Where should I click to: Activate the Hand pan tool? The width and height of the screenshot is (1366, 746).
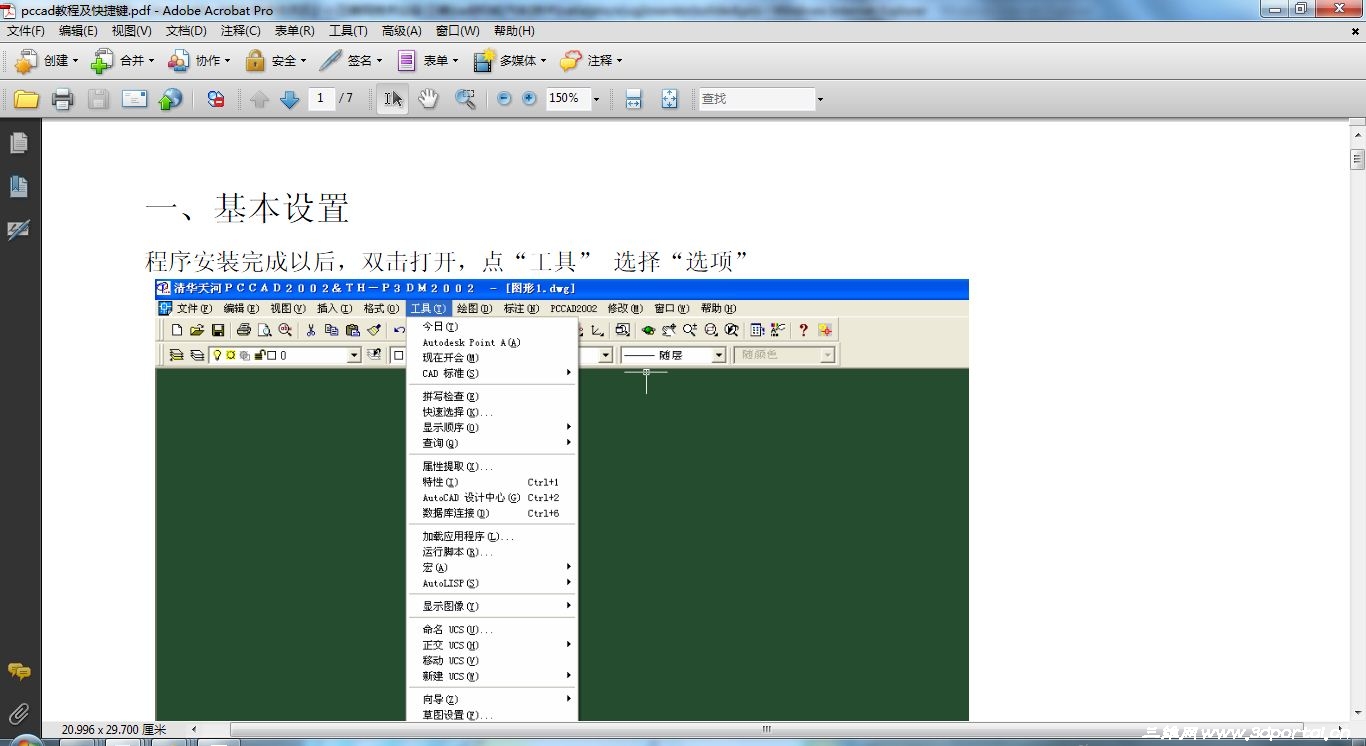pyautogui.click(x=428, y=99)
